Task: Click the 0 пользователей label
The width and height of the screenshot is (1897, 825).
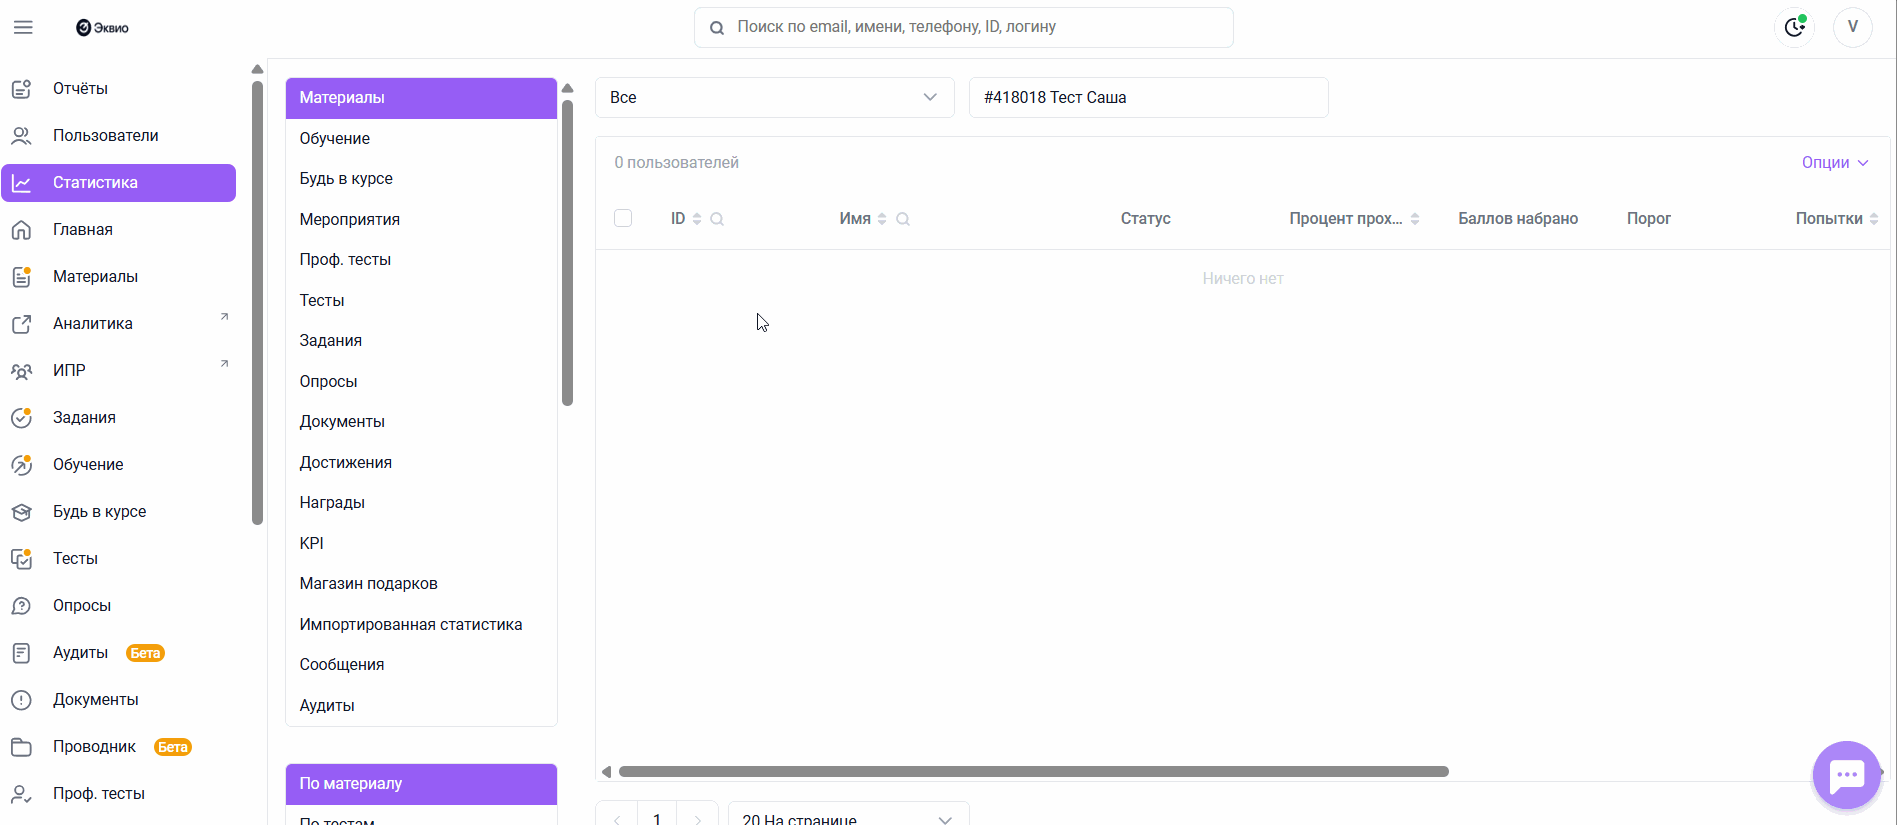Action: (677, 163)
